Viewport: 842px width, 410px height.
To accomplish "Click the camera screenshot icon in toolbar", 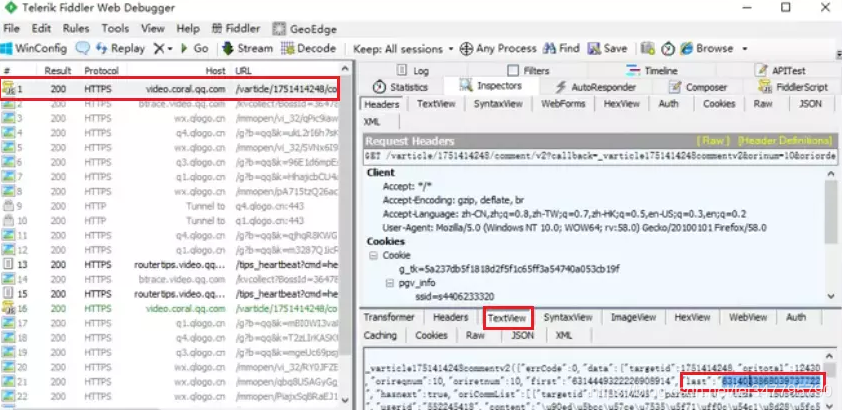I will point(648,48).
